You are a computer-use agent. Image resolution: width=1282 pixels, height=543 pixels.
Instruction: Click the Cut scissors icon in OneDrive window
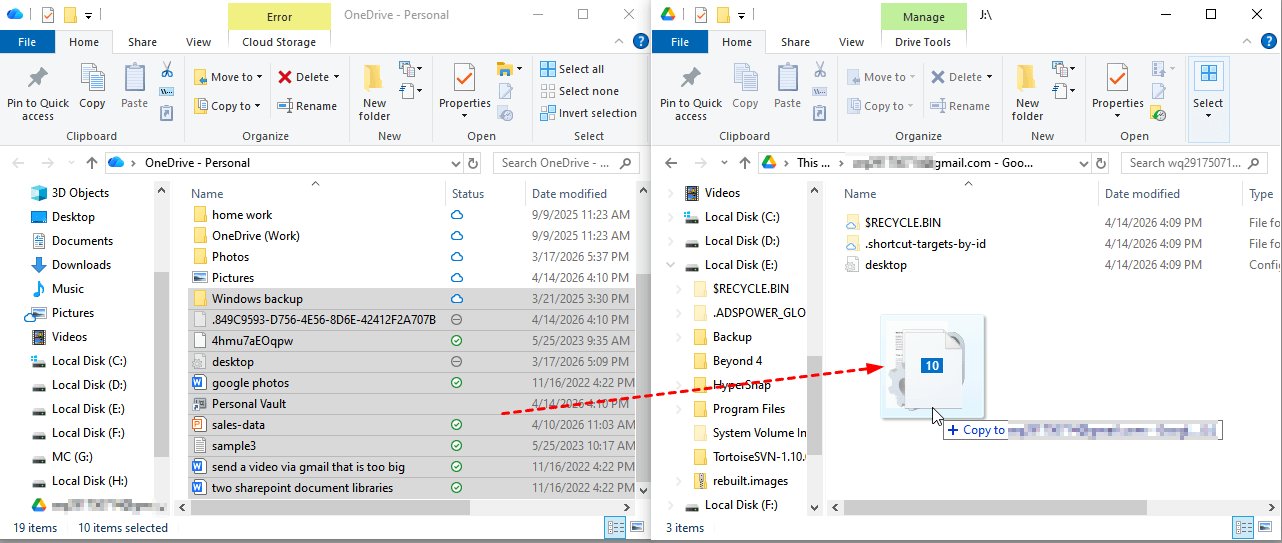167,70
